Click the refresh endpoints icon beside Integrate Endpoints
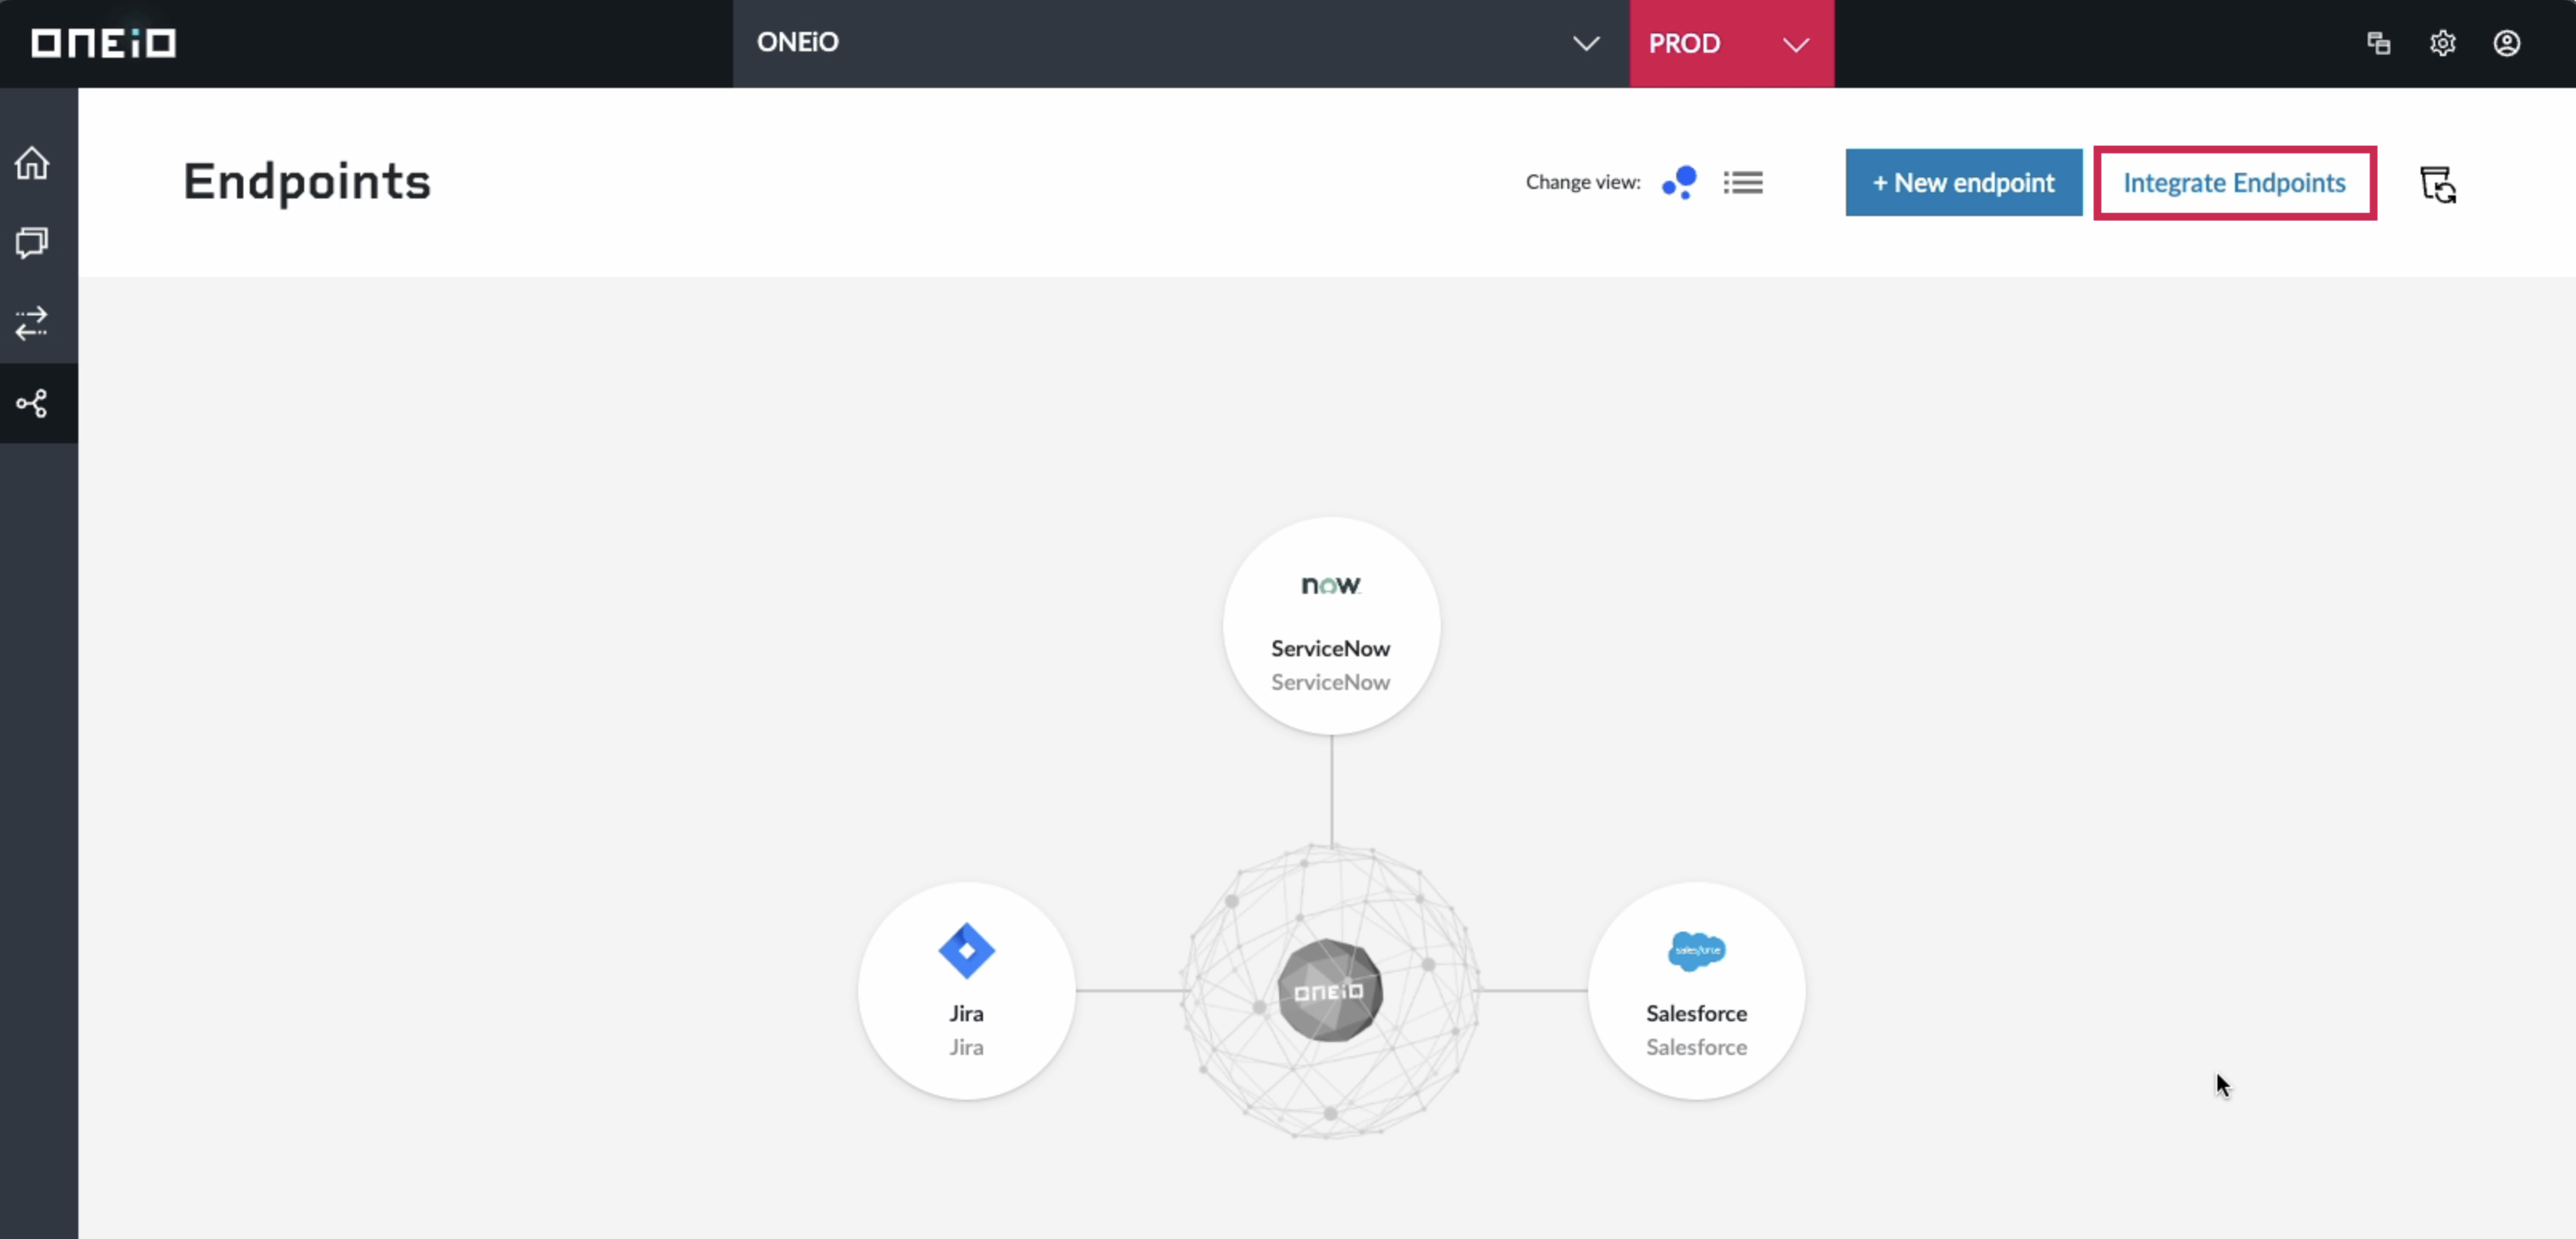The image size is (2576, 1239). click(2438, 184)
